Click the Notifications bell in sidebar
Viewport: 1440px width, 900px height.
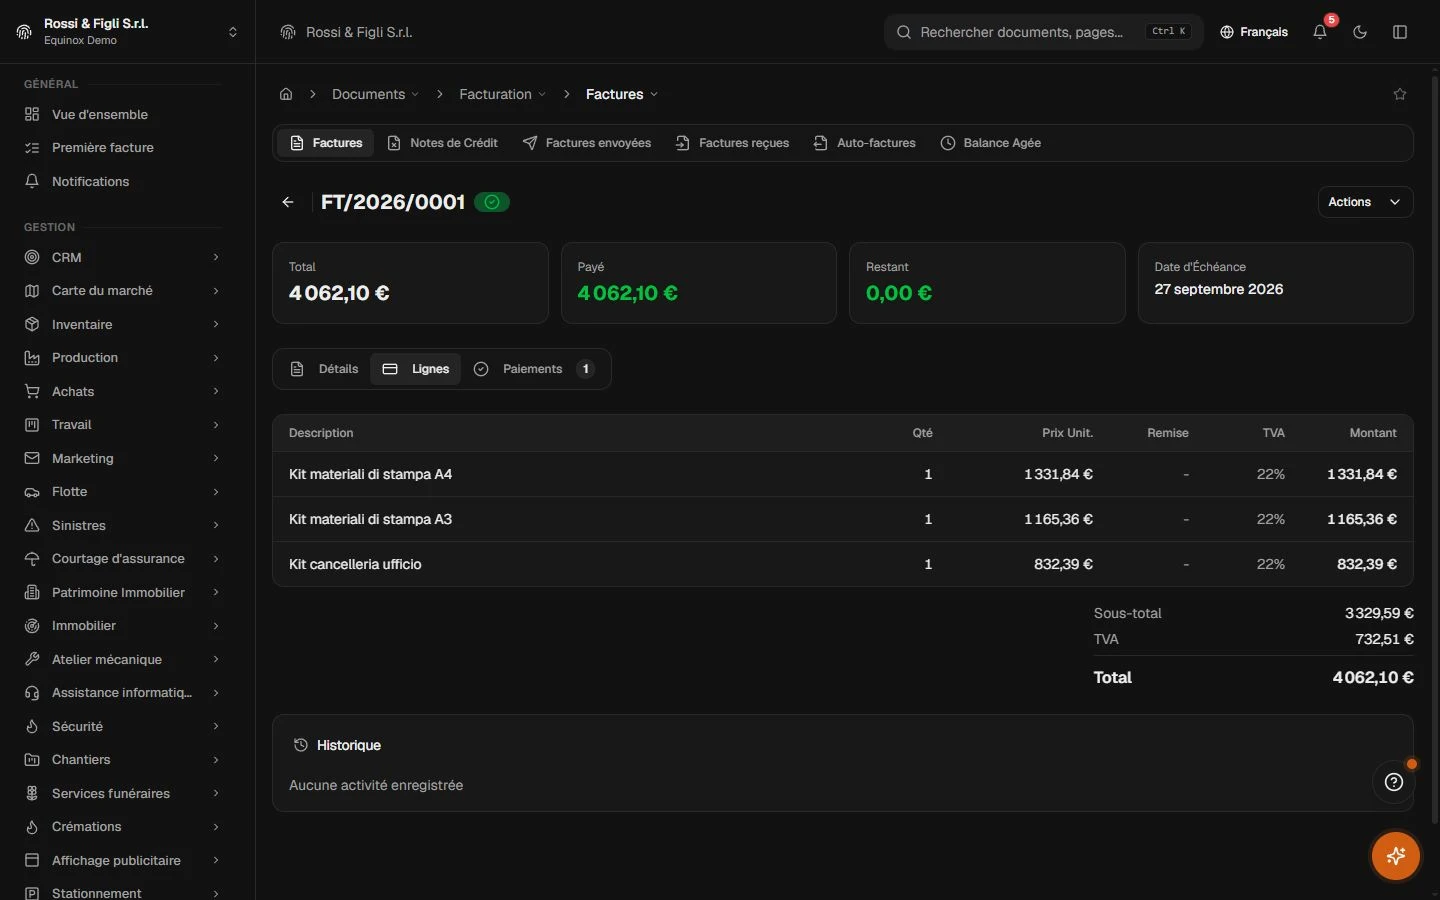point(32,181)
